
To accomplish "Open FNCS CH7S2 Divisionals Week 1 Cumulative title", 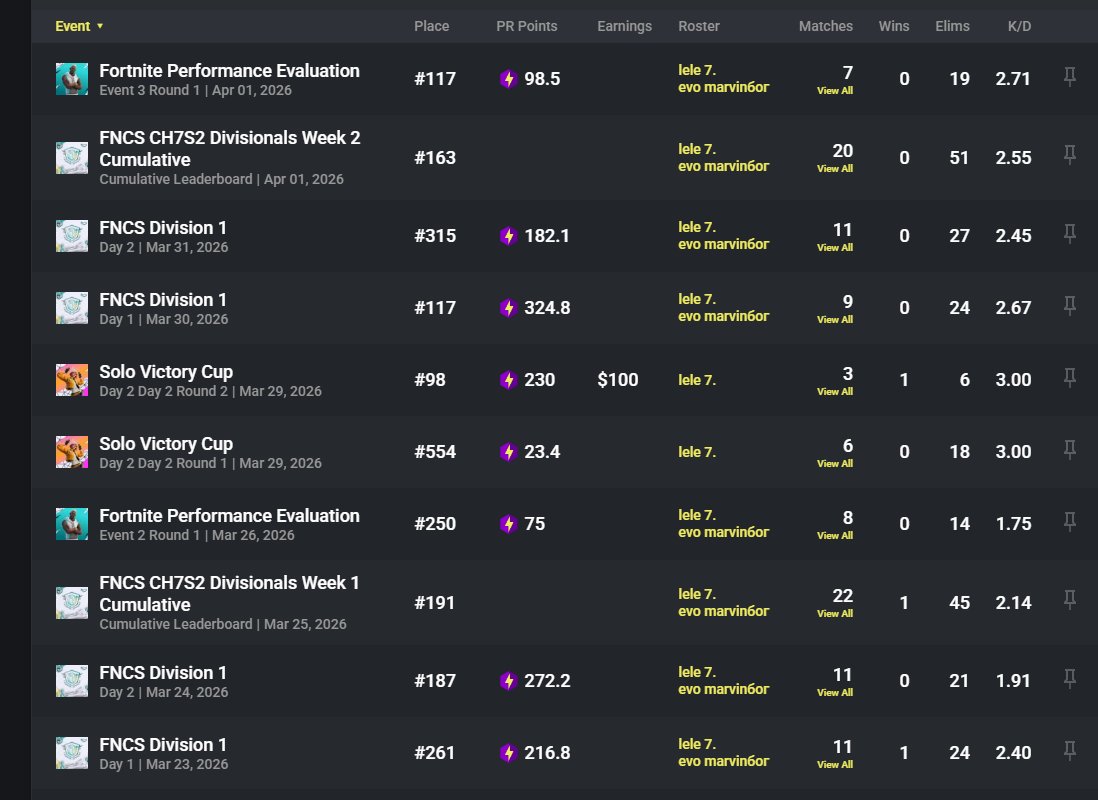I will pyautogui.click(x=229, y=593).
